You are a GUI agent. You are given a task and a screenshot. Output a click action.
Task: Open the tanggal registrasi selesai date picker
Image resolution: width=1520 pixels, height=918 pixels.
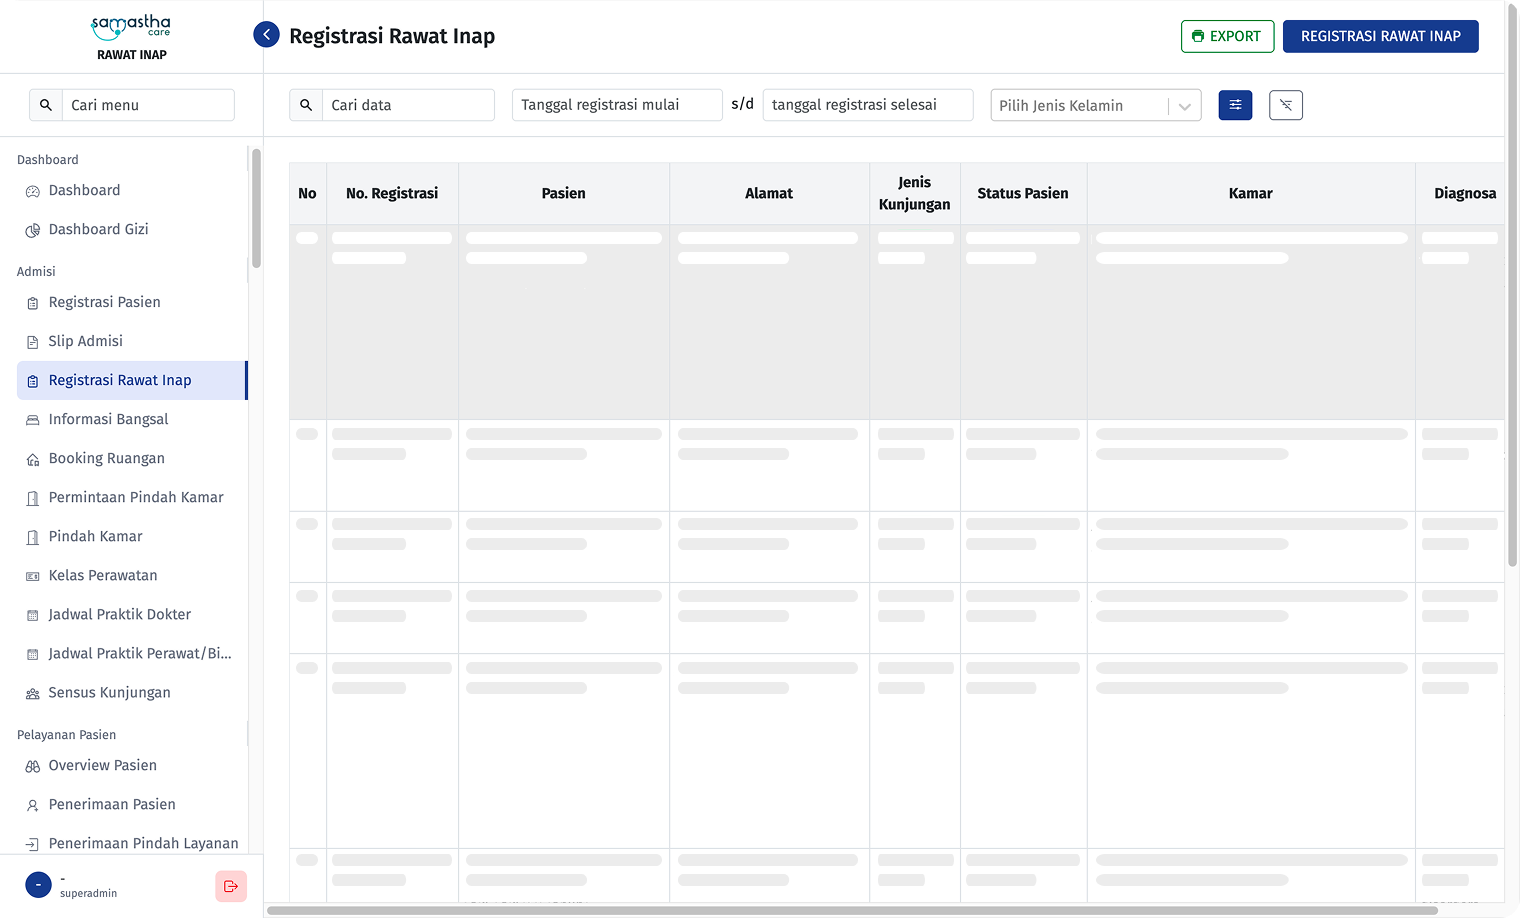click(867, 105)
